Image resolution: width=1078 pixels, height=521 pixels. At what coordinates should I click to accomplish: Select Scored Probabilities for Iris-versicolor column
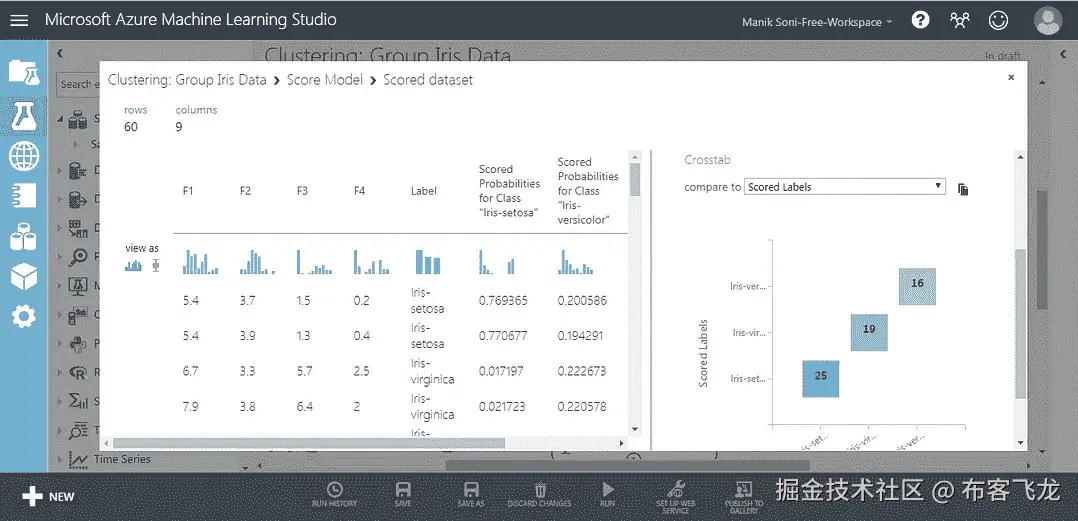click(x=588, y=191)
